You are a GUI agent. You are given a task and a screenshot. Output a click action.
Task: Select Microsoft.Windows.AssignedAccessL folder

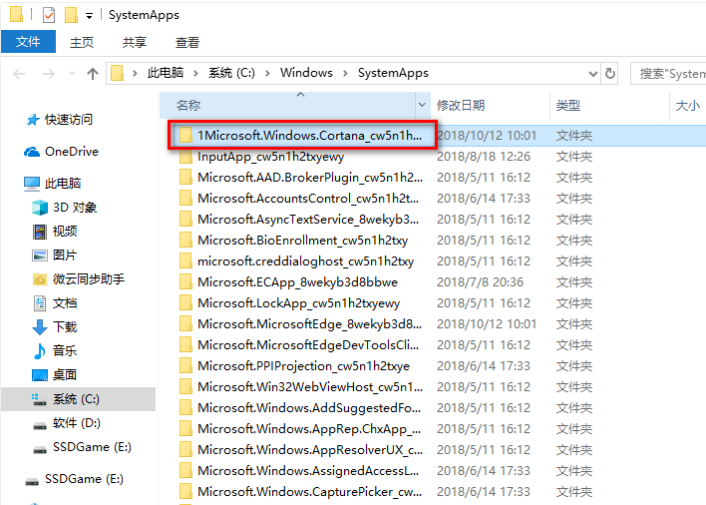click(x=299, y=471)
